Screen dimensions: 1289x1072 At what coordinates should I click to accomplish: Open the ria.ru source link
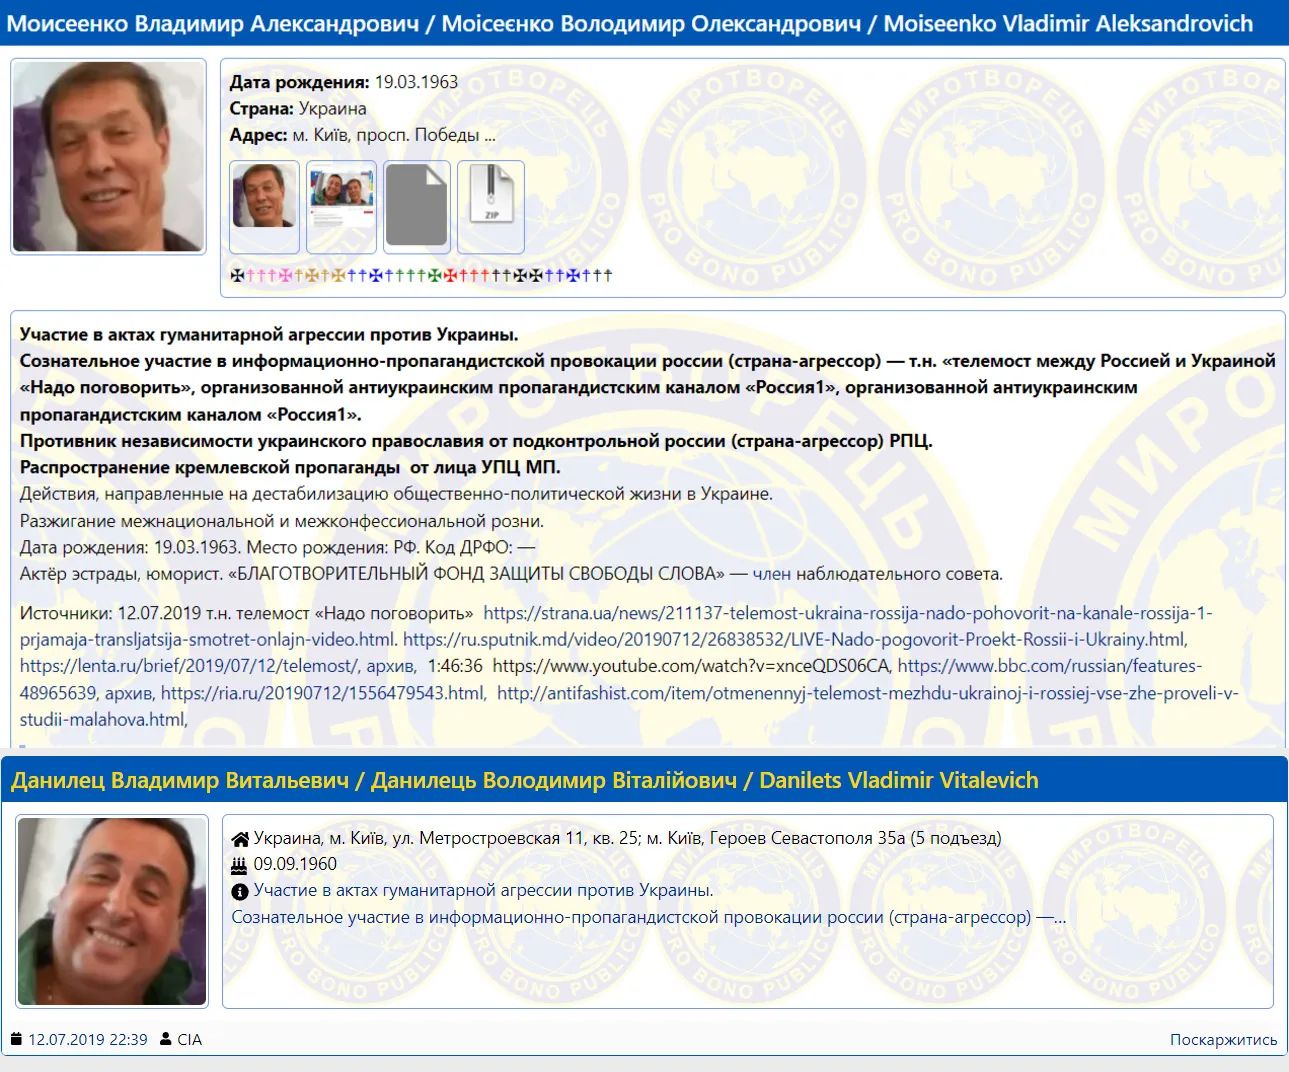click(323, 692)
